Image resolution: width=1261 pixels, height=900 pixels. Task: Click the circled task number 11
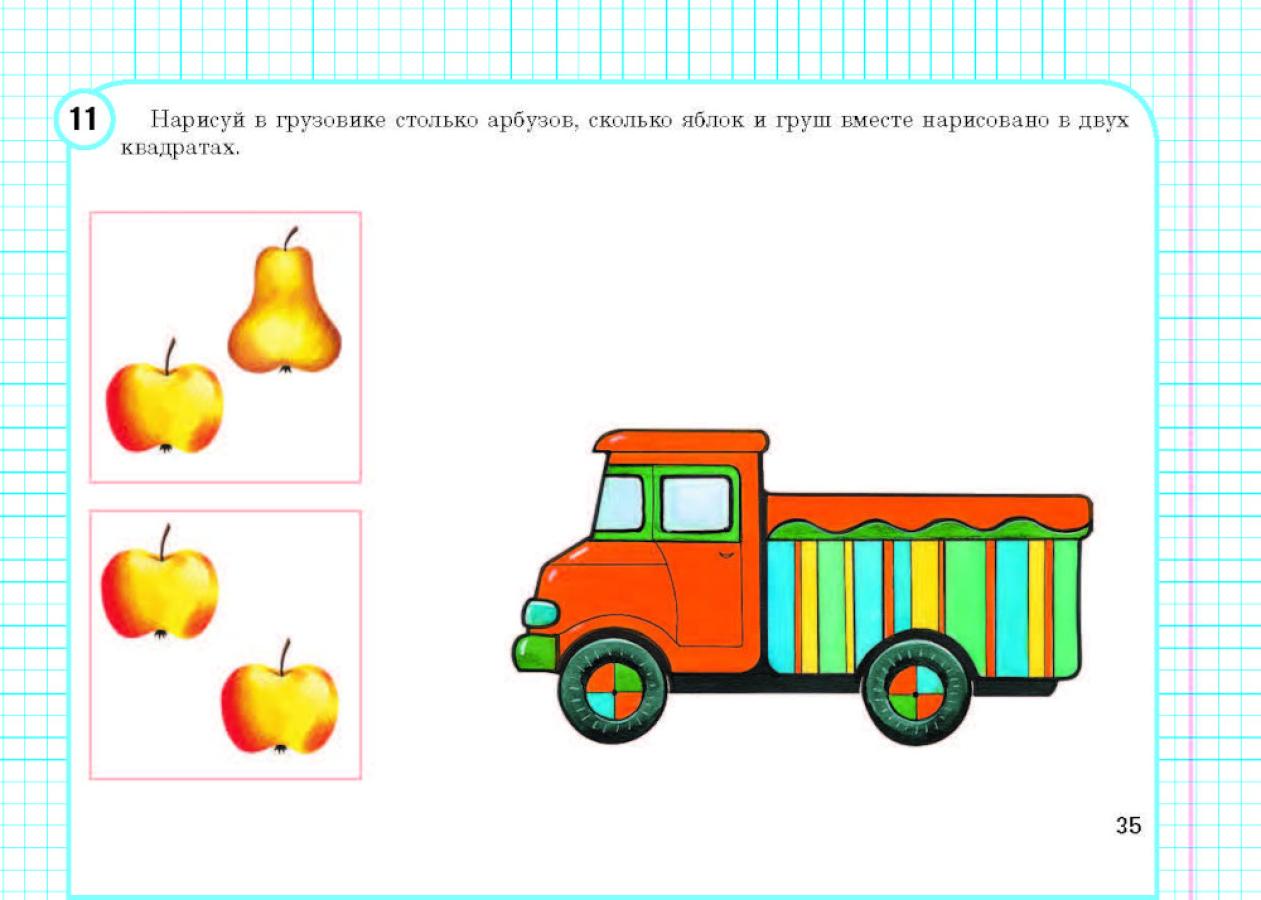pyautogui.click(x=83, y=120)
